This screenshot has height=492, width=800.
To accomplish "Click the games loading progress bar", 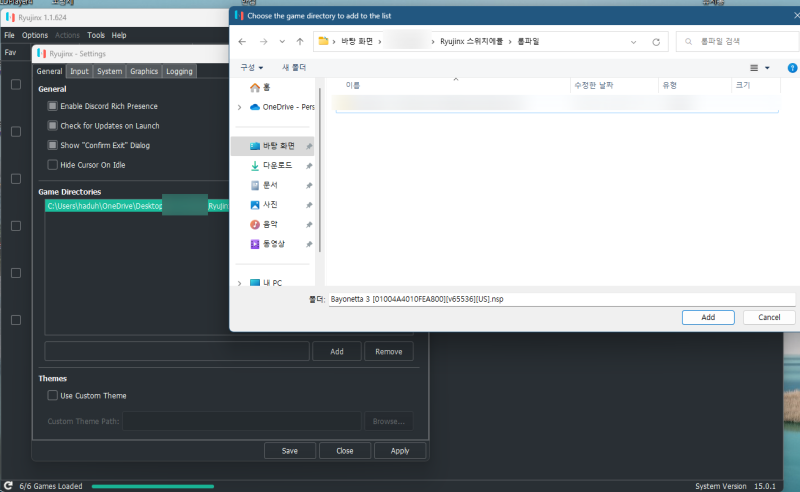I will point(153,486).
